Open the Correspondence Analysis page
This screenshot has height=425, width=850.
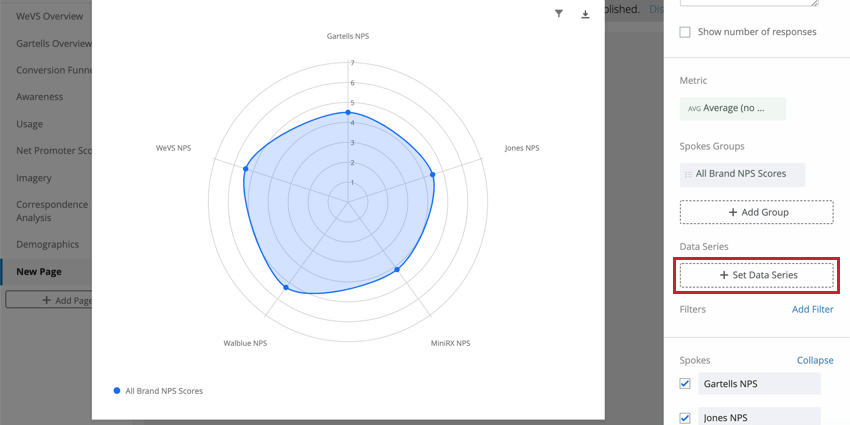coord(51,211)
